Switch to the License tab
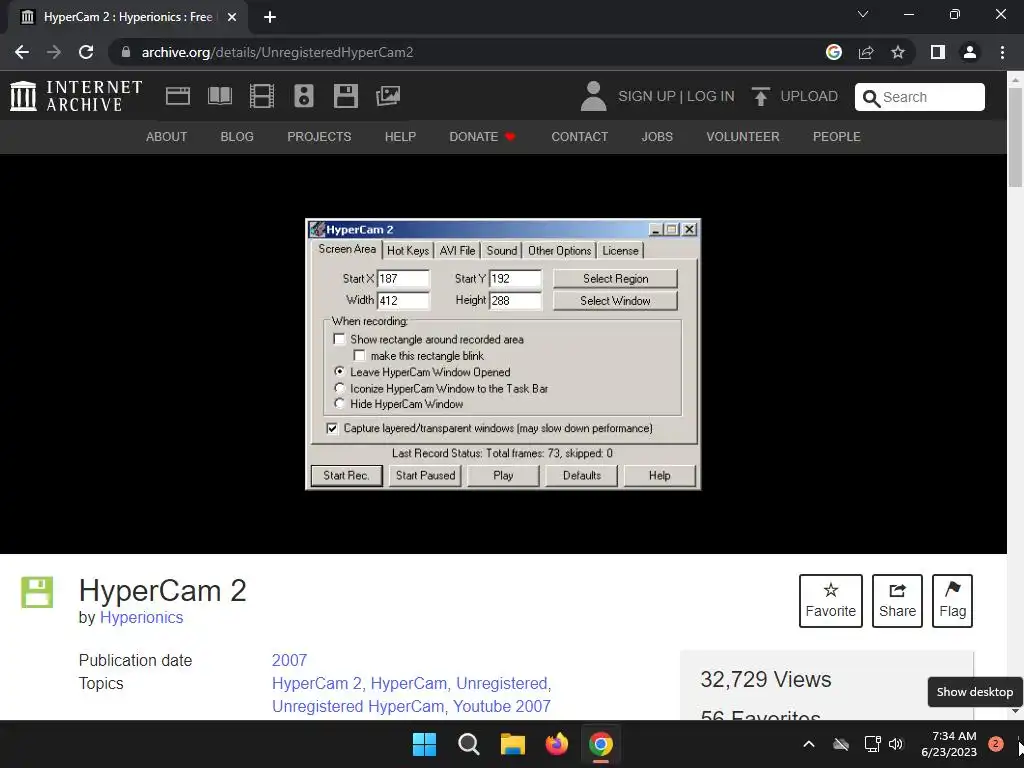 pos(620,251)
